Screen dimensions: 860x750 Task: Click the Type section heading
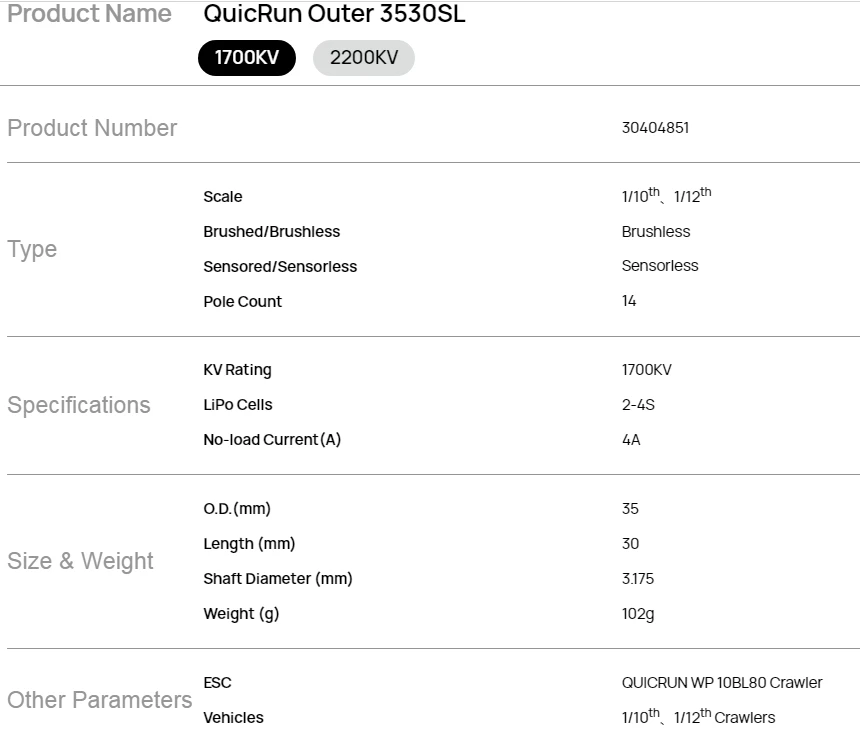pyautogui.click(x=32, y=249)
